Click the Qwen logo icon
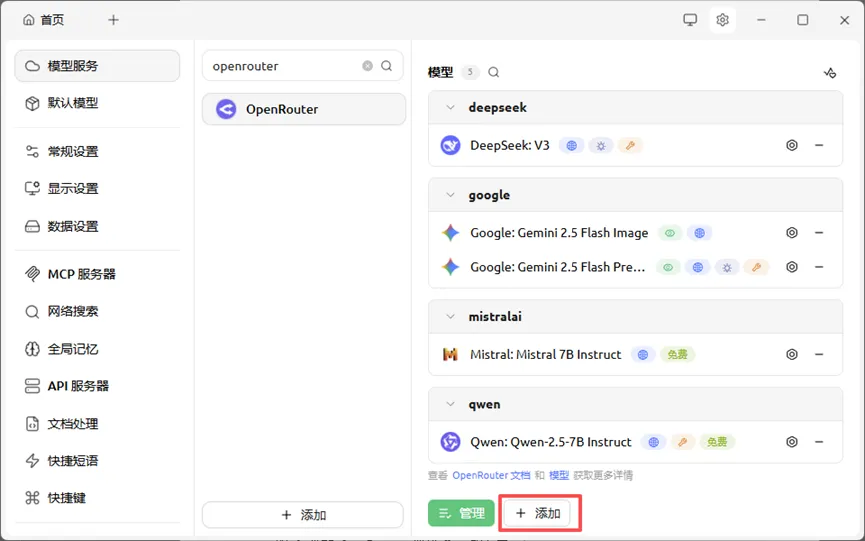865x541 pixels. coord(450,442)
